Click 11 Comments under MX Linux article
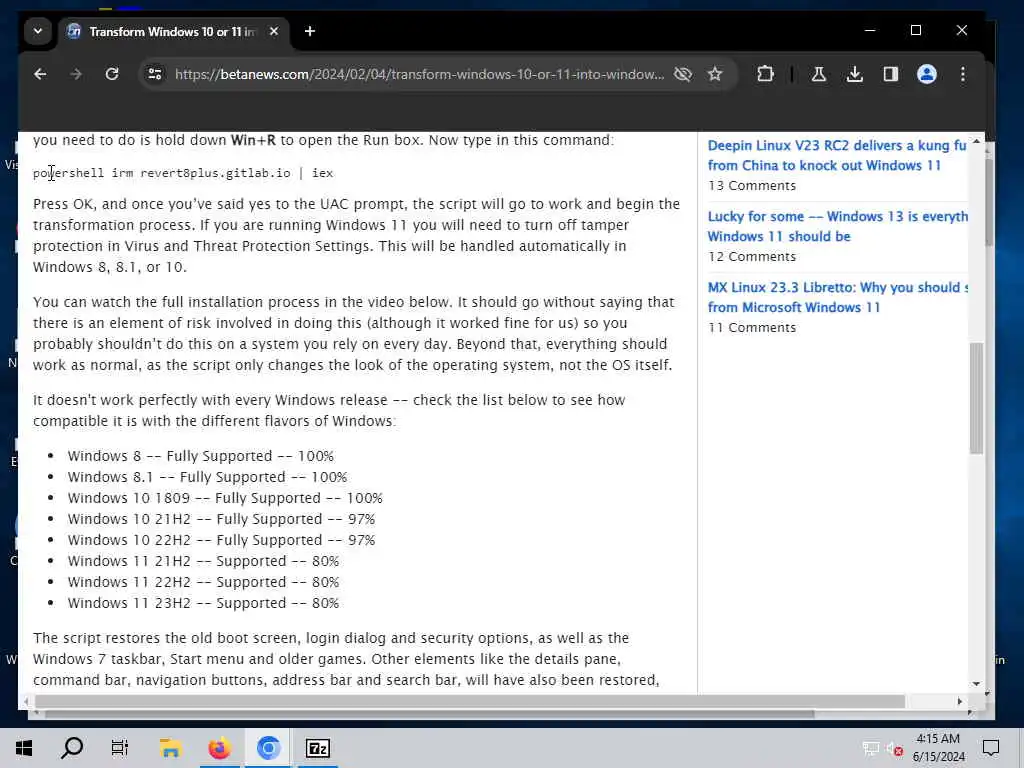The width and height of the screenshot is (1024, 768). [752, 328]
